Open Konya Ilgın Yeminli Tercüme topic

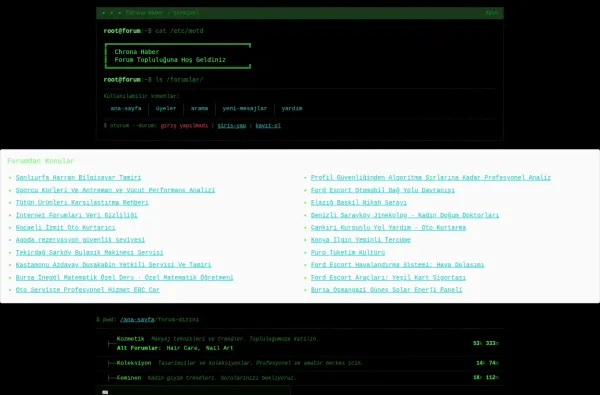[x=360, y=240]
